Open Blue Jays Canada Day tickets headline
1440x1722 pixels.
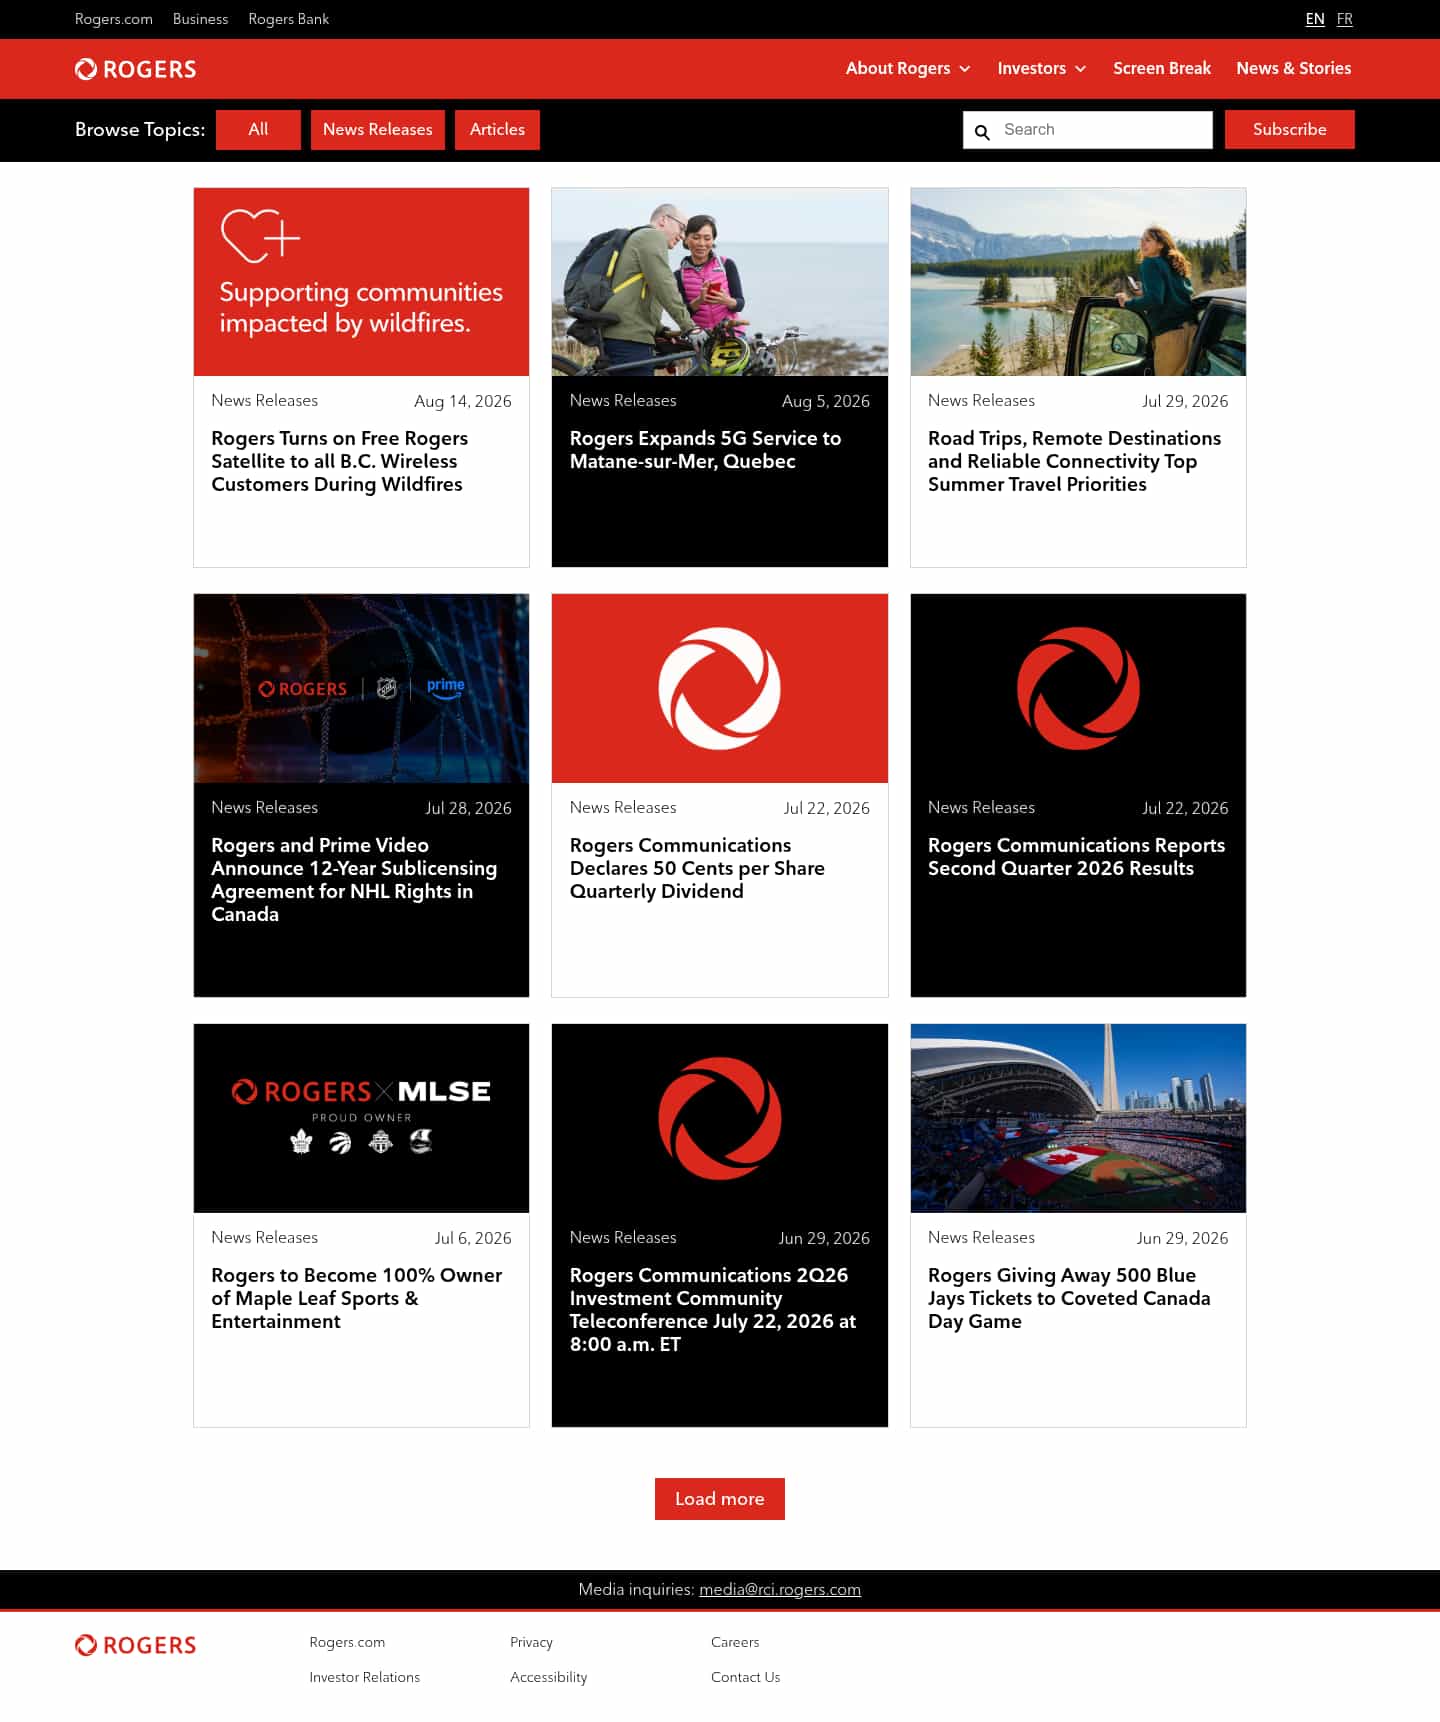pos(1069,1298)
